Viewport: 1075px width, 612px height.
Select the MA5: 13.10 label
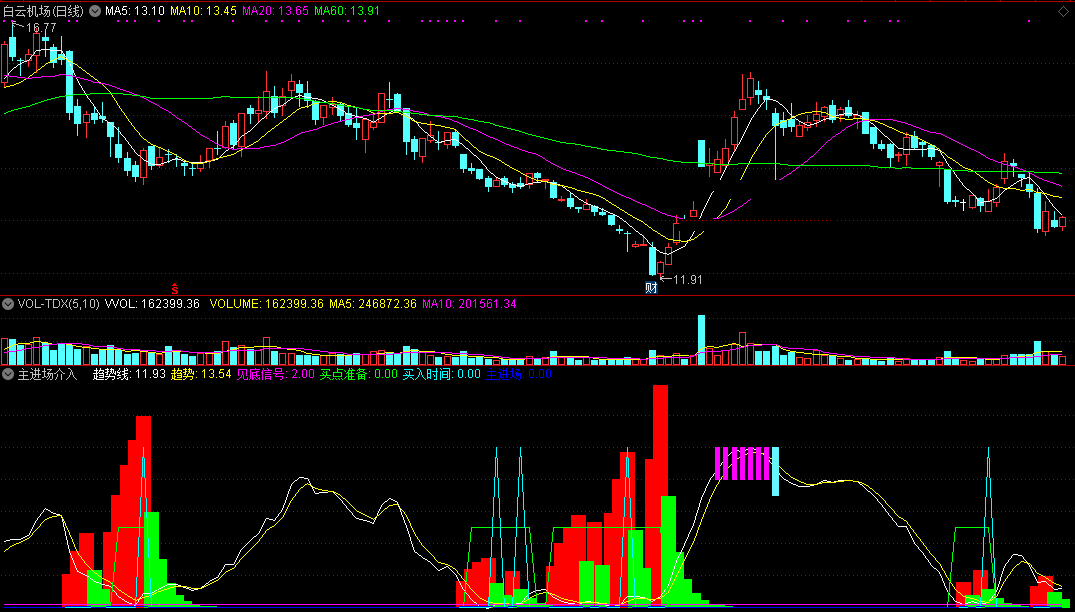coord(135,11)
